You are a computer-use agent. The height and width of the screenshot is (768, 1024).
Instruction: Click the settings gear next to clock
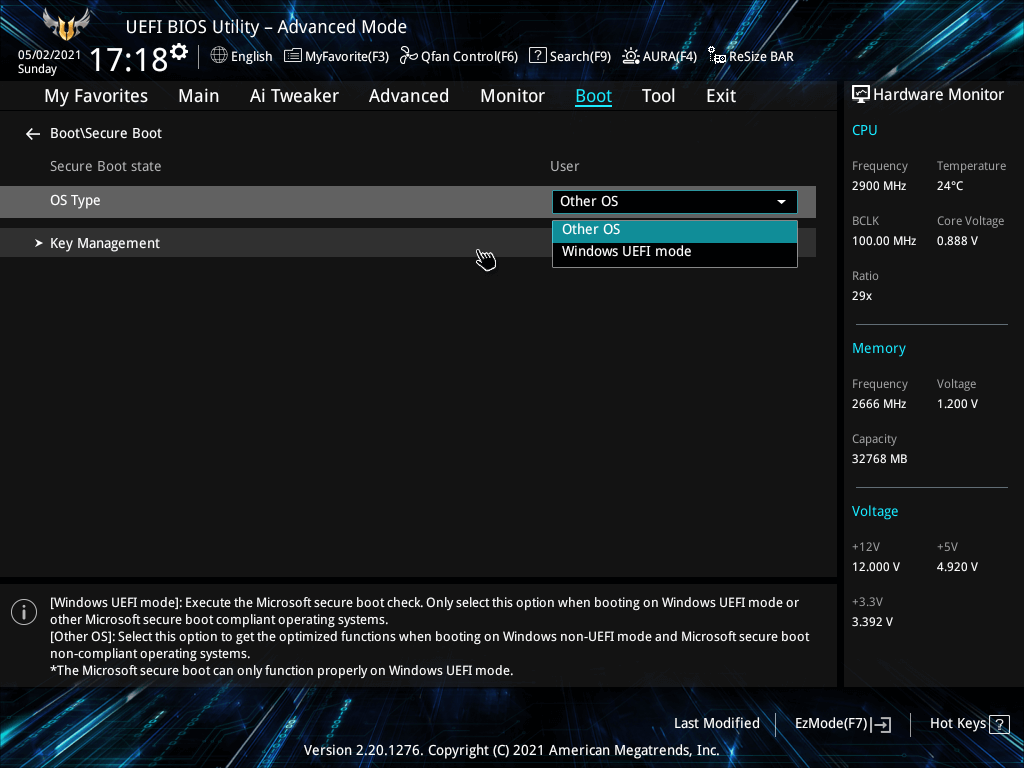179,52
